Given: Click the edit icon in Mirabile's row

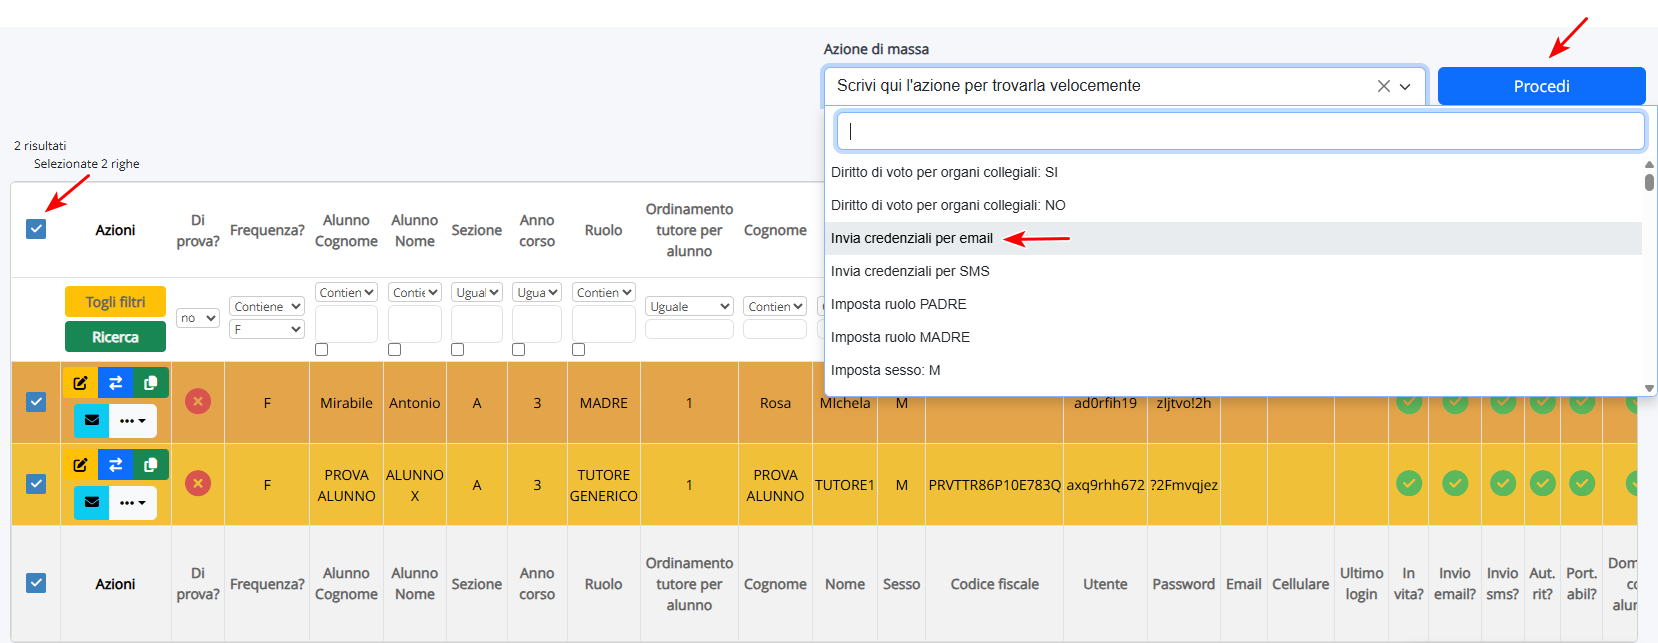Looking at the screenshot, I should (80, 383).
